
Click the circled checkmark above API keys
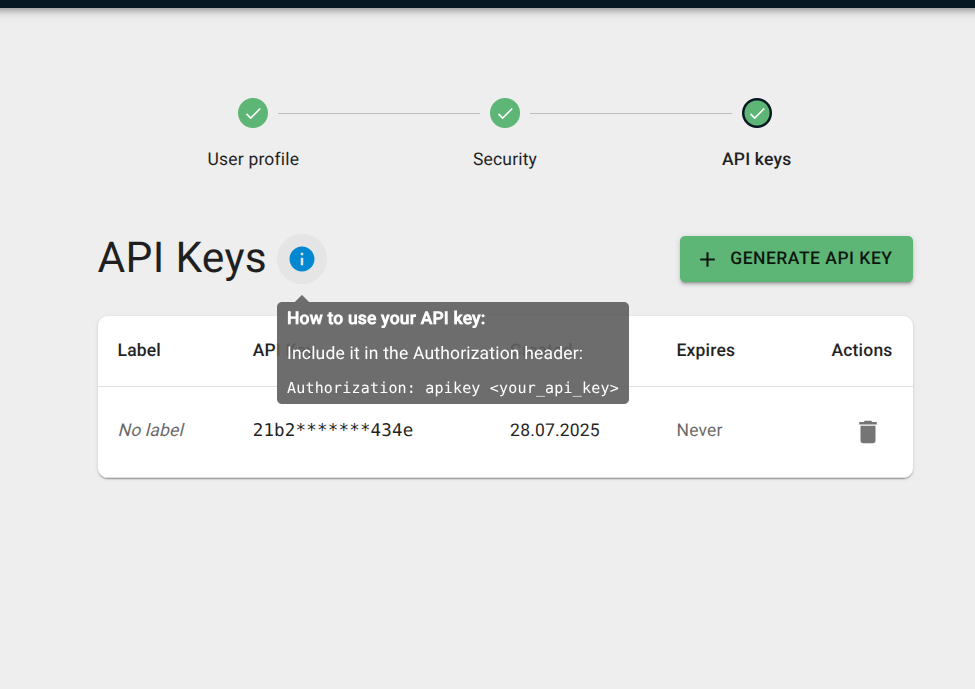pos(756,113)
